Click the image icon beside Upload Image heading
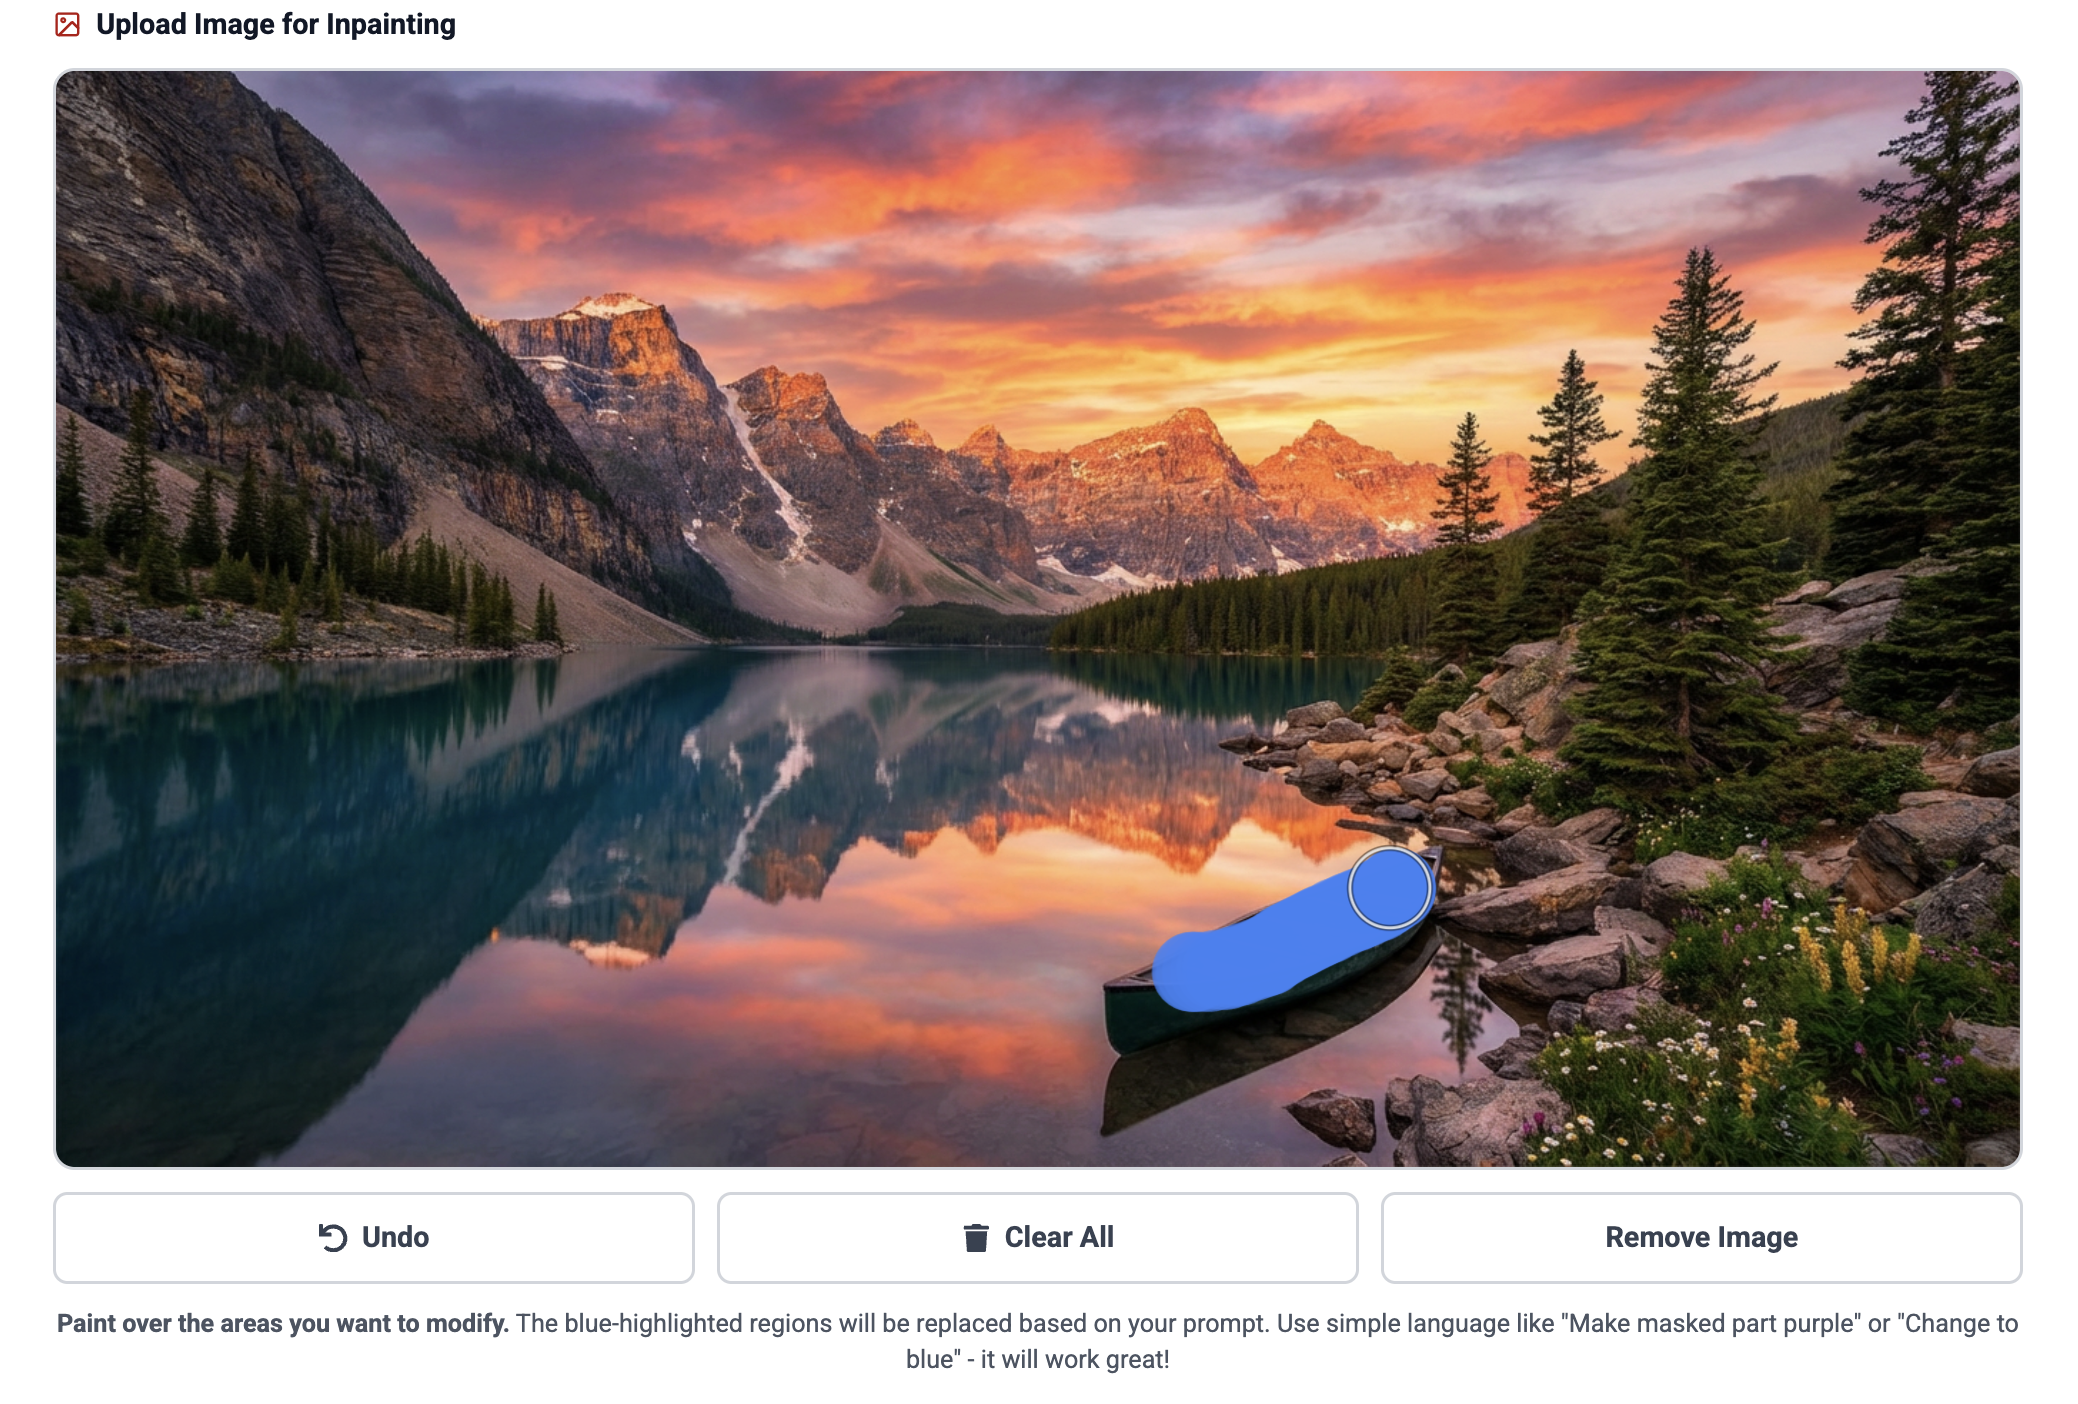 [x=67, y=24]
